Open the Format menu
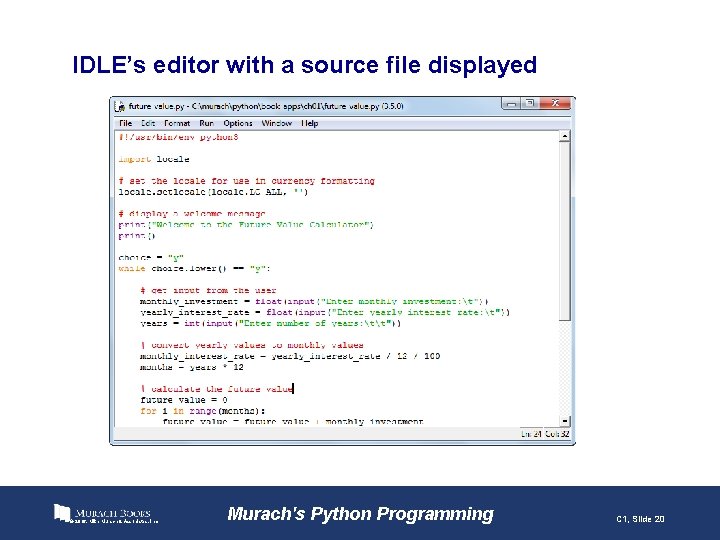 pyautogui.click(x=177, y=123)
